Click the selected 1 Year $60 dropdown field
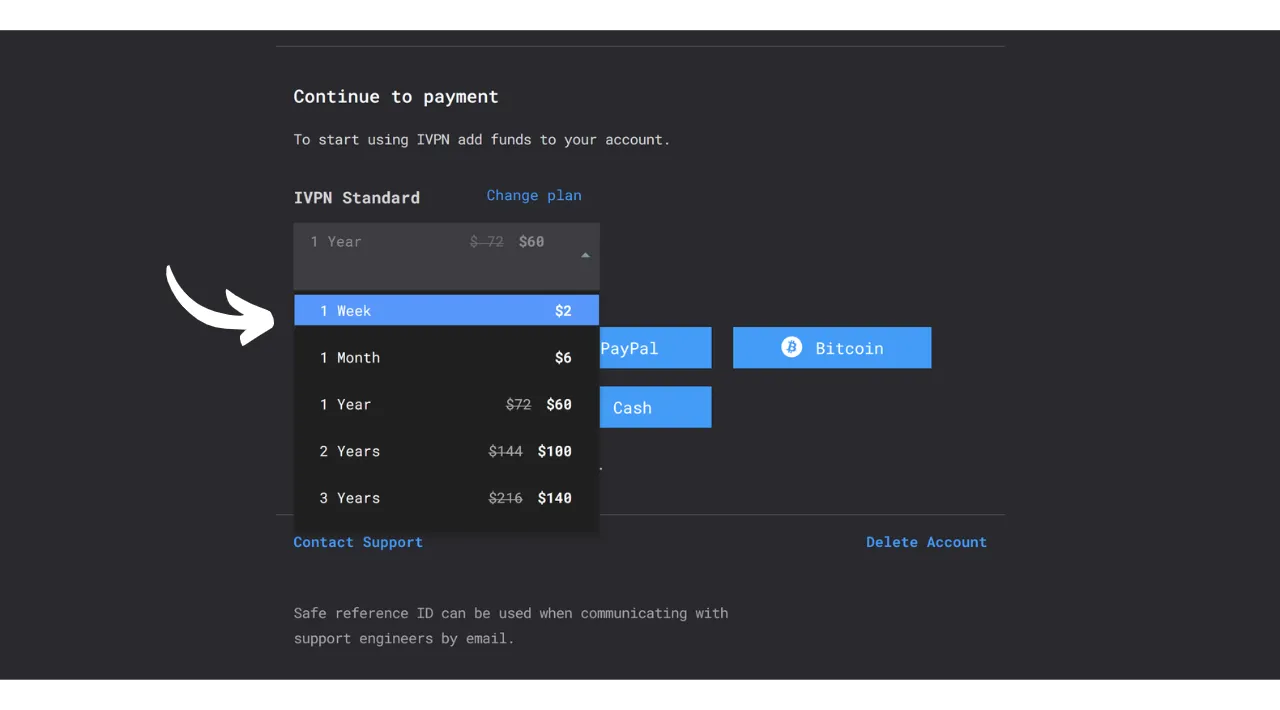This screenshot has height=710, width=1280. pos(446,256)
